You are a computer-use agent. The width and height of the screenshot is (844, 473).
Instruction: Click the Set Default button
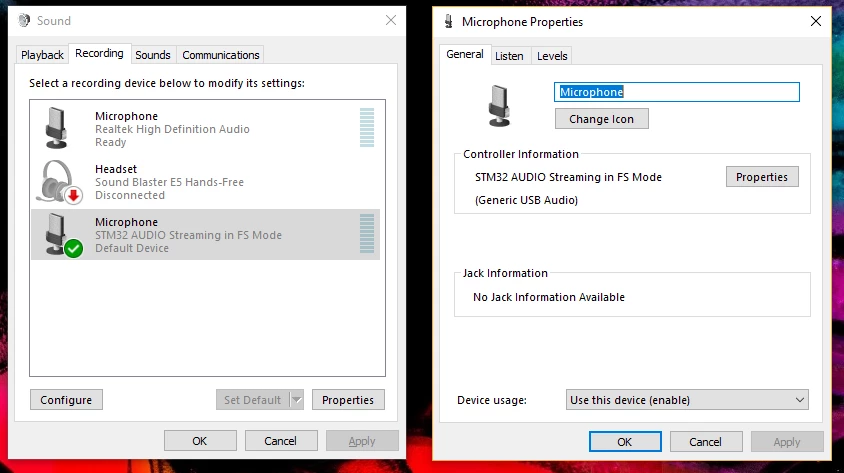coord(252,400)
